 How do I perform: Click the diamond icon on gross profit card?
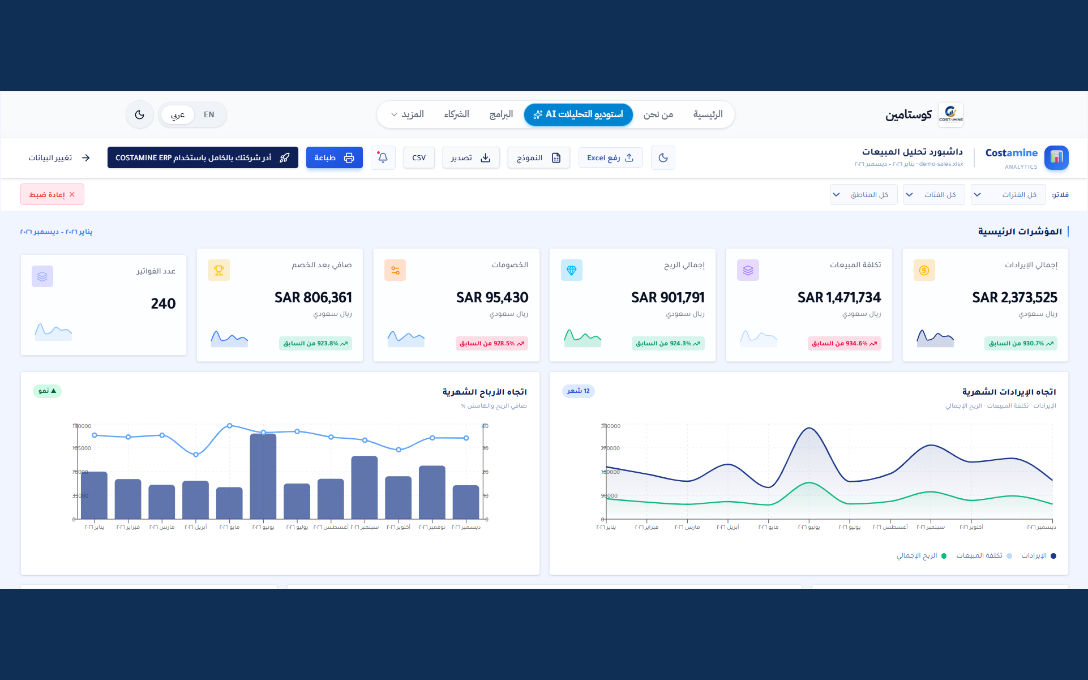(x=572, y=270)
